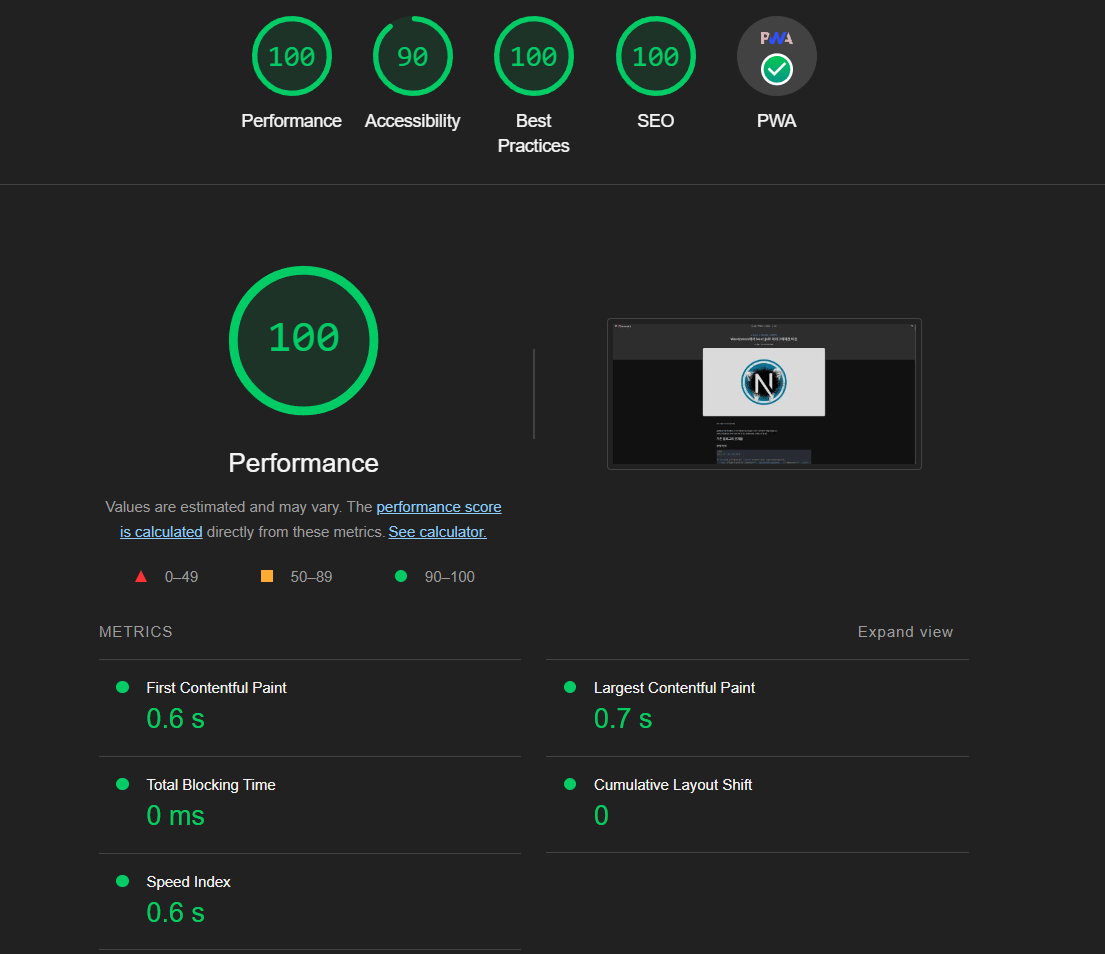The width and height of the screenshot is (1105, 954).
Task: Click the Cumulative Layout Shift metric
Action: click(672, 785)
